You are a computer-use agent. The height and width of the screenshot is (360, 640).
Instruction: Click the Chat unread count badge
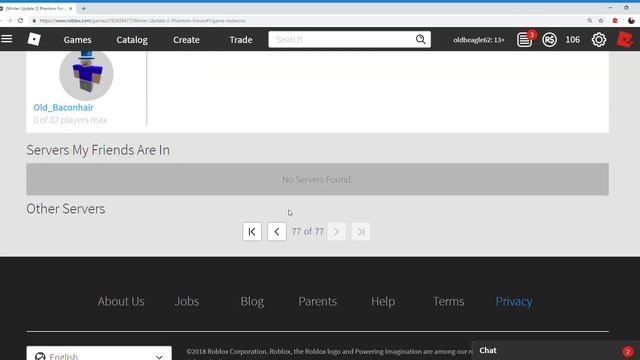click(x=628, y=351)
